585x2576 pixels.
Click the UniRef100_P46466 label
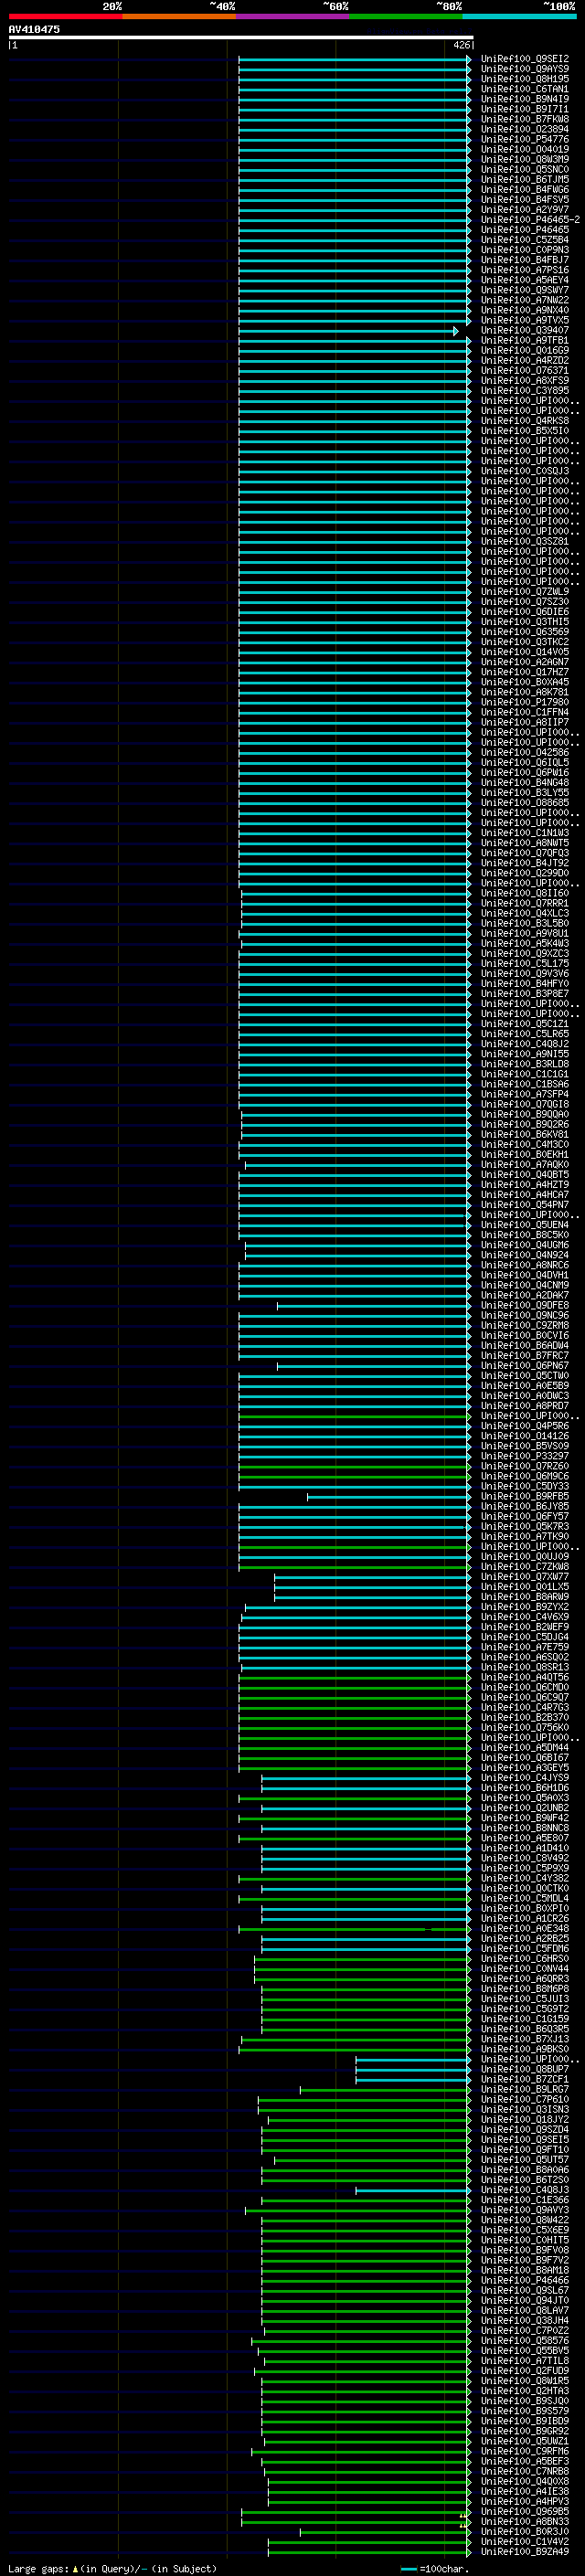(x=525, y=2280)
